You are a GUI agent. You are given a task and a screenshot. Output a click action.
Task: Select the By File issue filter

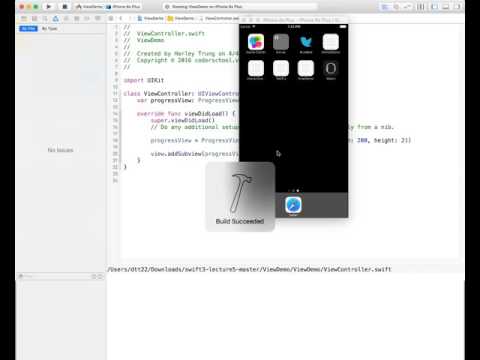coord(28,29)
